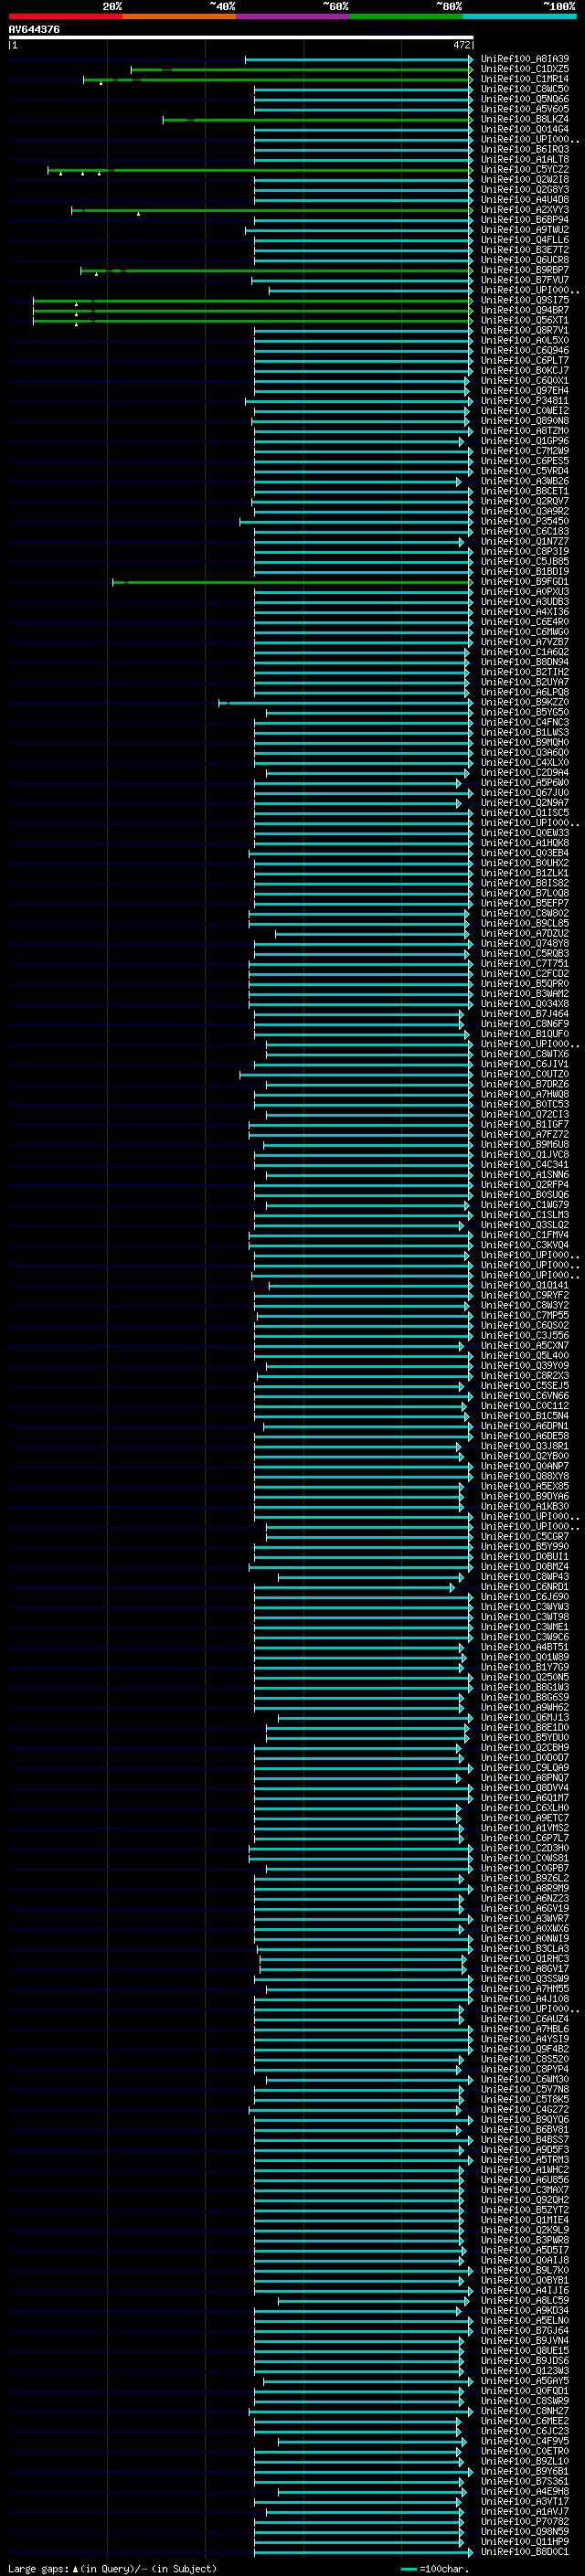The height and width of the screenshot is (2576, 585).
Task: Open the last hit UniRef100_B8D0C1
Action: pos(525,2551)
